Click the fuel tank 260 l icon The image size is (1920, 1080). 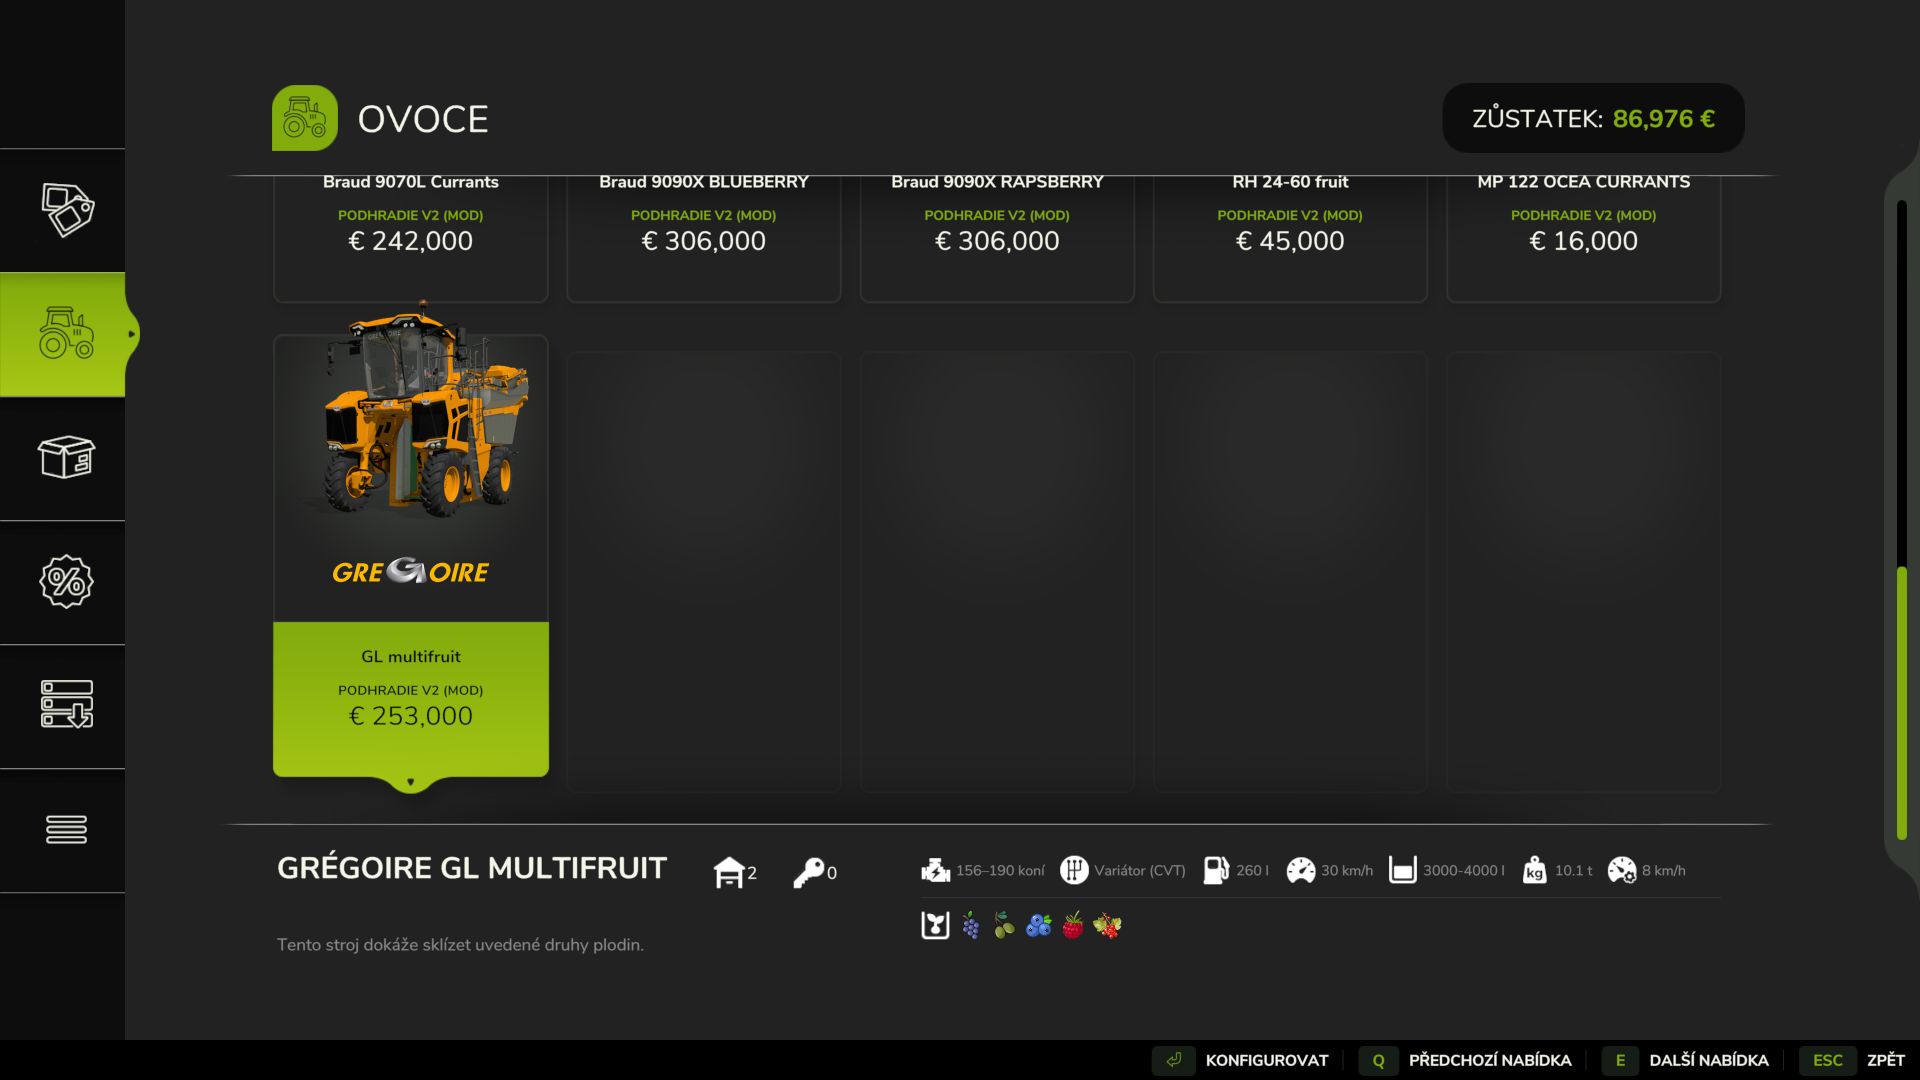tap(1216, 870)
